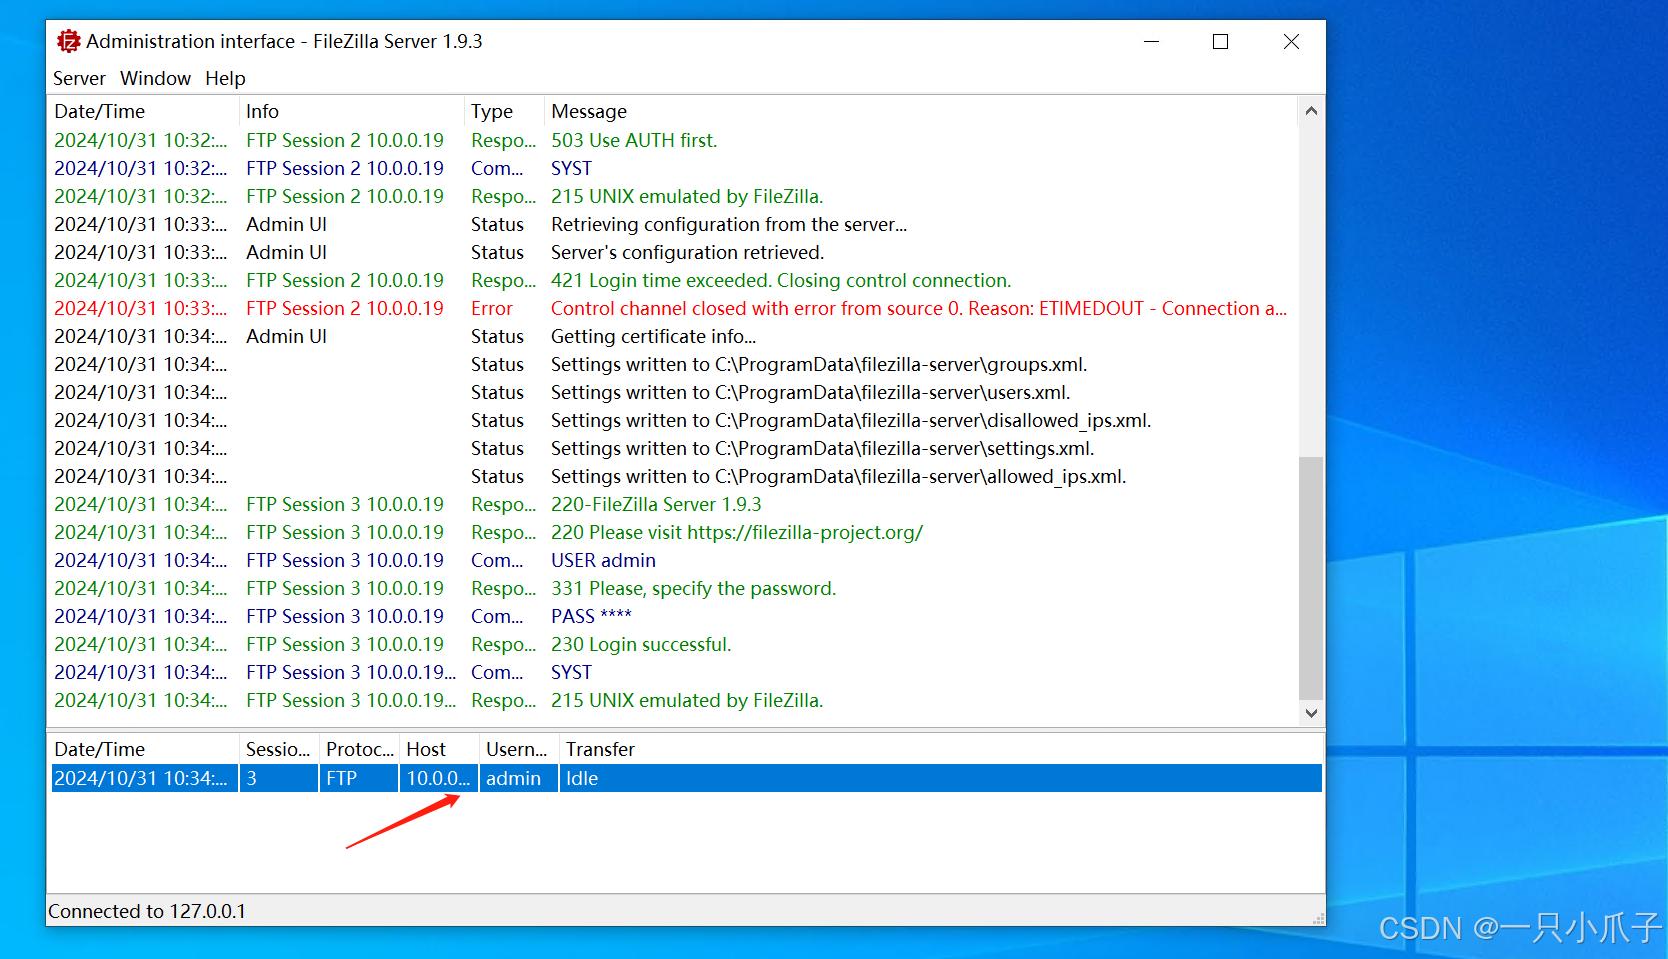Click the 'FTP' protocol cell in sessions
This screenshot has height=959, width=1668.
coord(359,778)
